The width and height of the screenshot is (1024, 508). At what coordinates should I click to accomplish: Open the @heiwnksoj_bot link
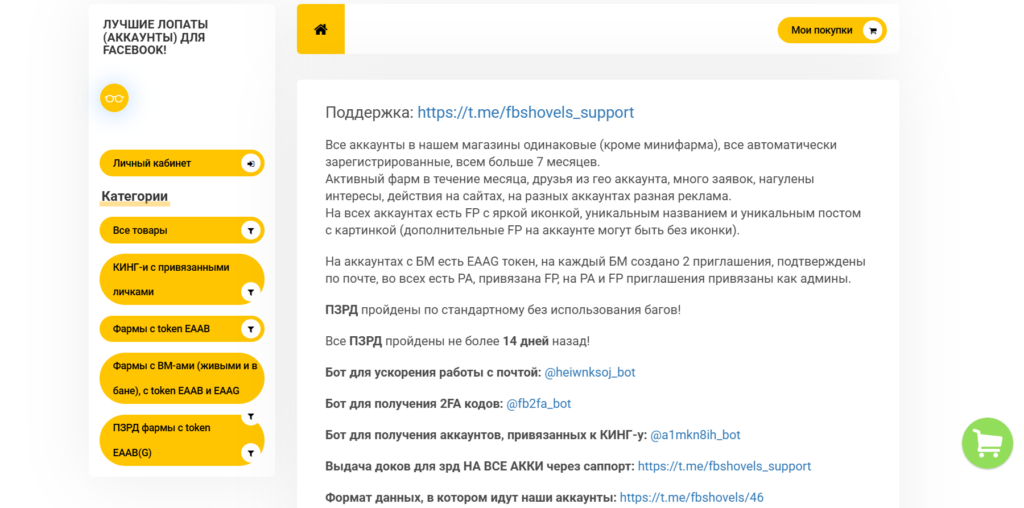(589, 372)
